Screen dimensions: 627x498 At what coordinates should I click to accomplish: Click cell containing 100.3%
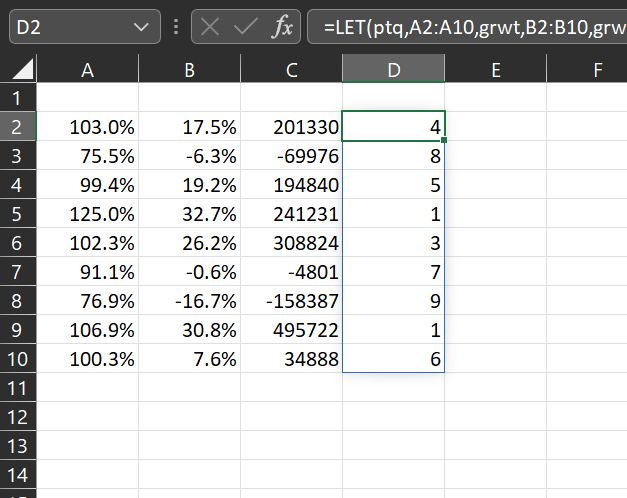point(88,358)
